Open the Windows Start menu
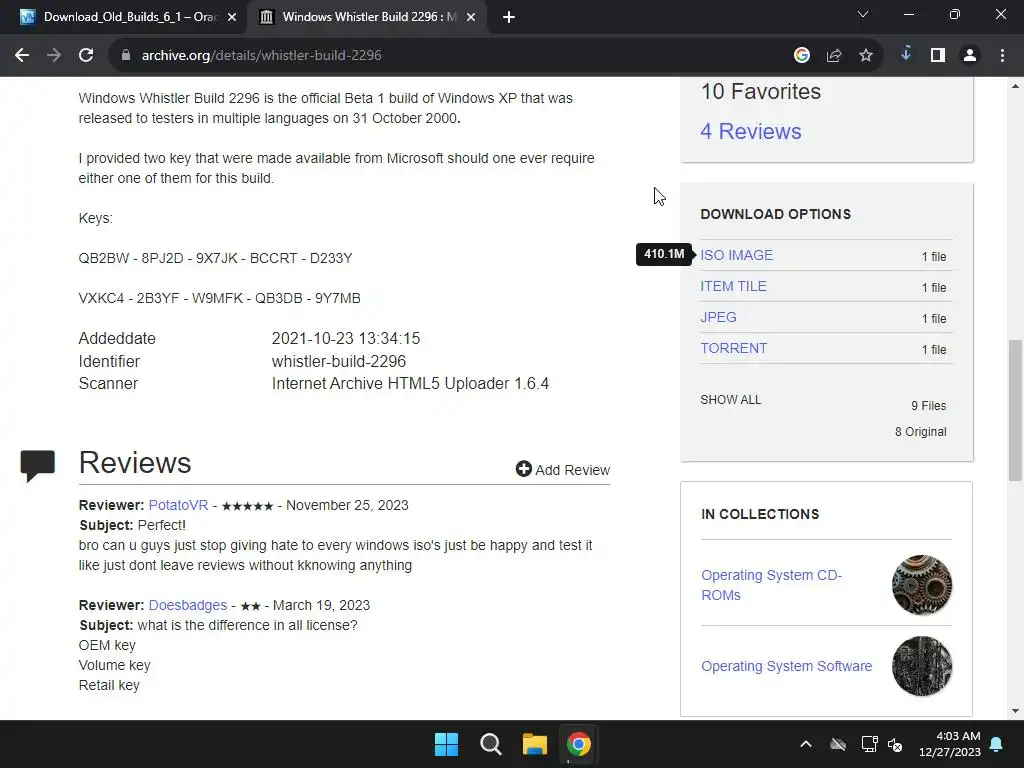Image resolution: width=1024 pixels, height=768 pixels. 447,744
